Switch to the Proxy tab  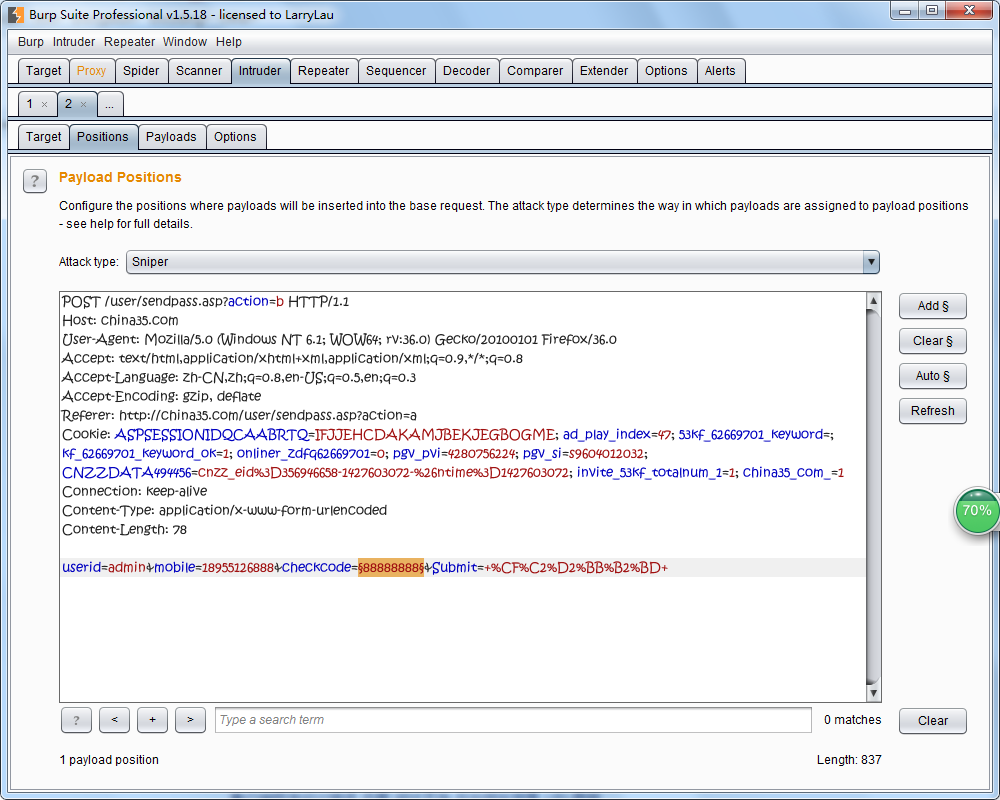pos(91,71)
